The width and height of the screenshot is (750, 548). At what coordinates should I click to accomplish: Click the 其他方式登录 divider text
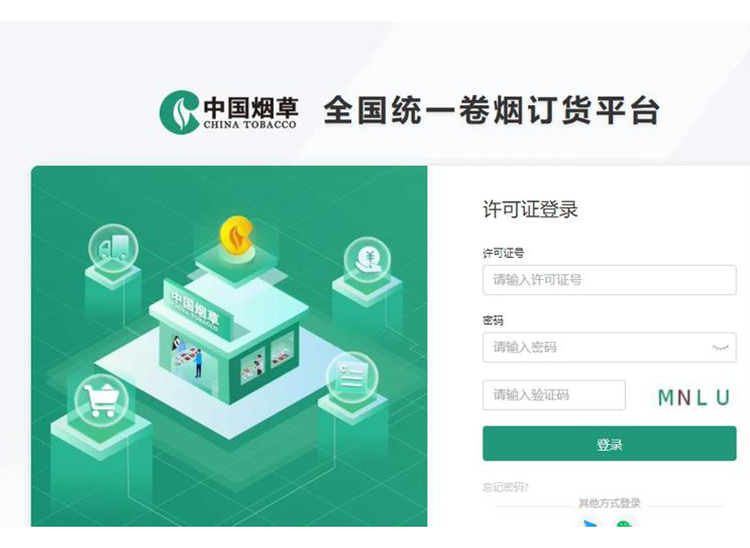coord(609,503)
